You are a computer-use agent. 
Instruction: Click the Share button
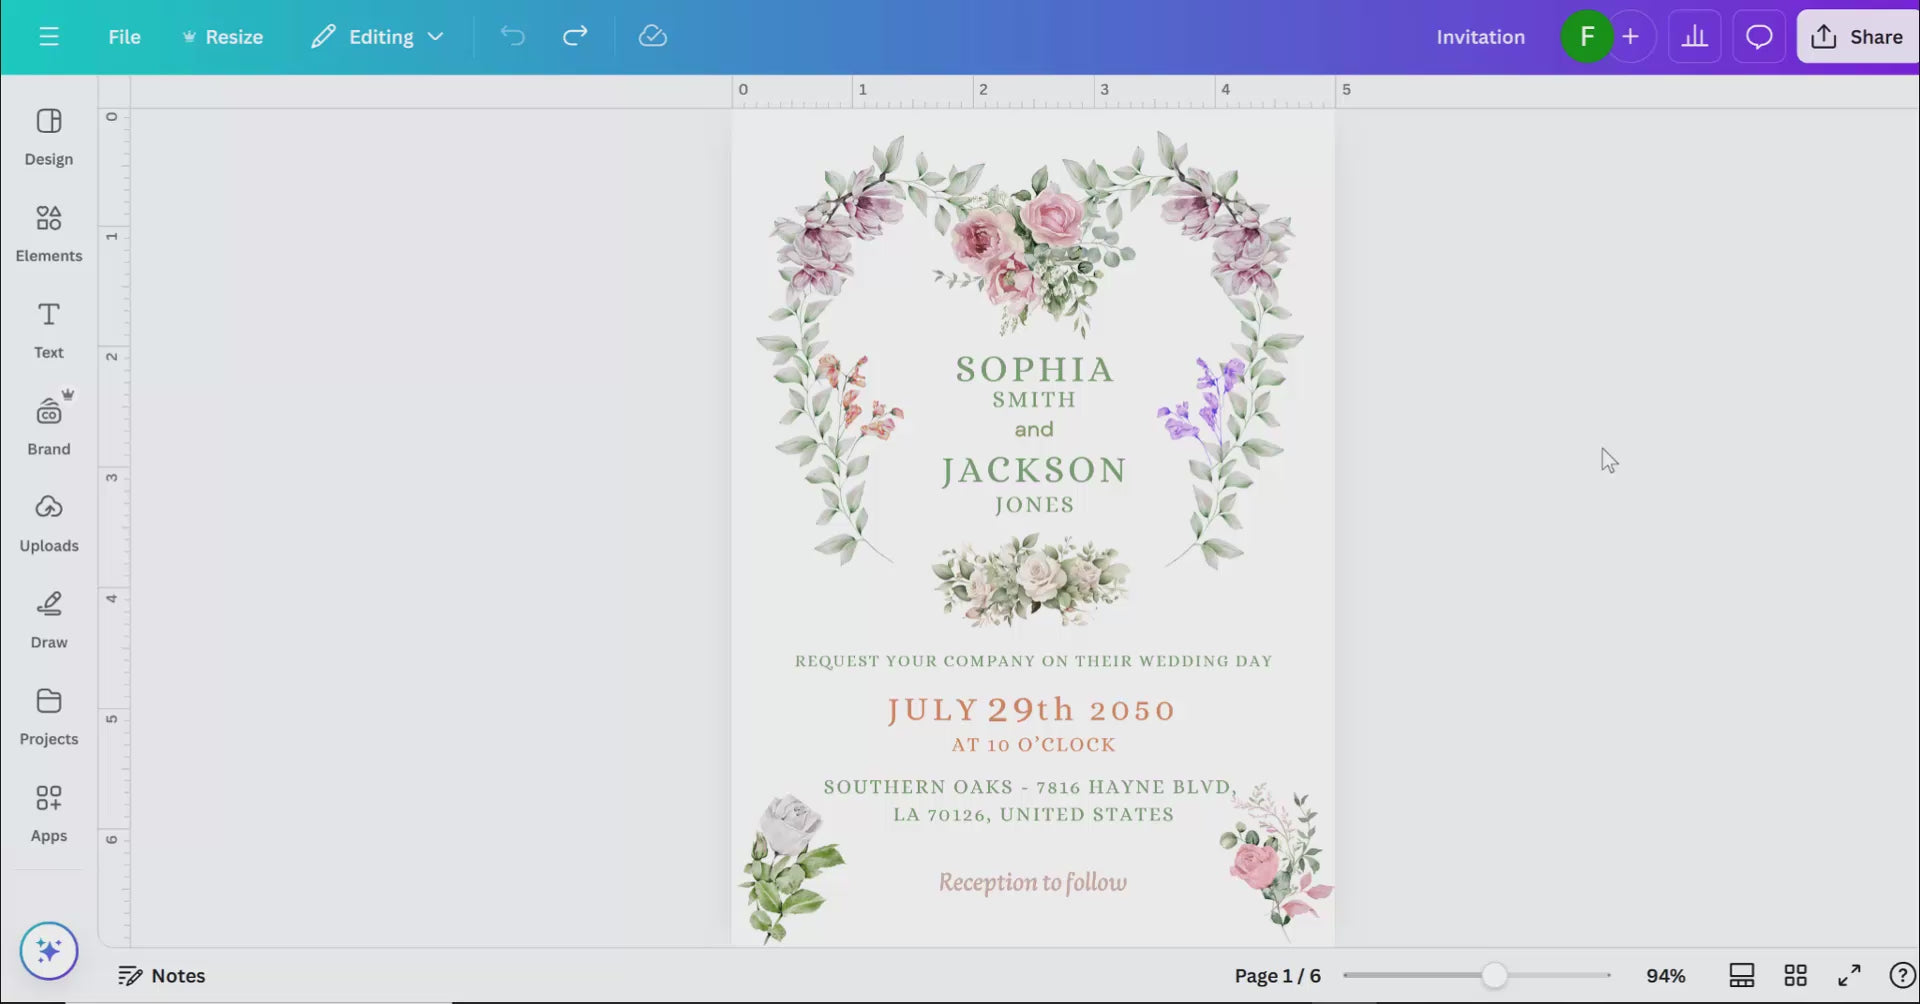(x=1857, y=37)
